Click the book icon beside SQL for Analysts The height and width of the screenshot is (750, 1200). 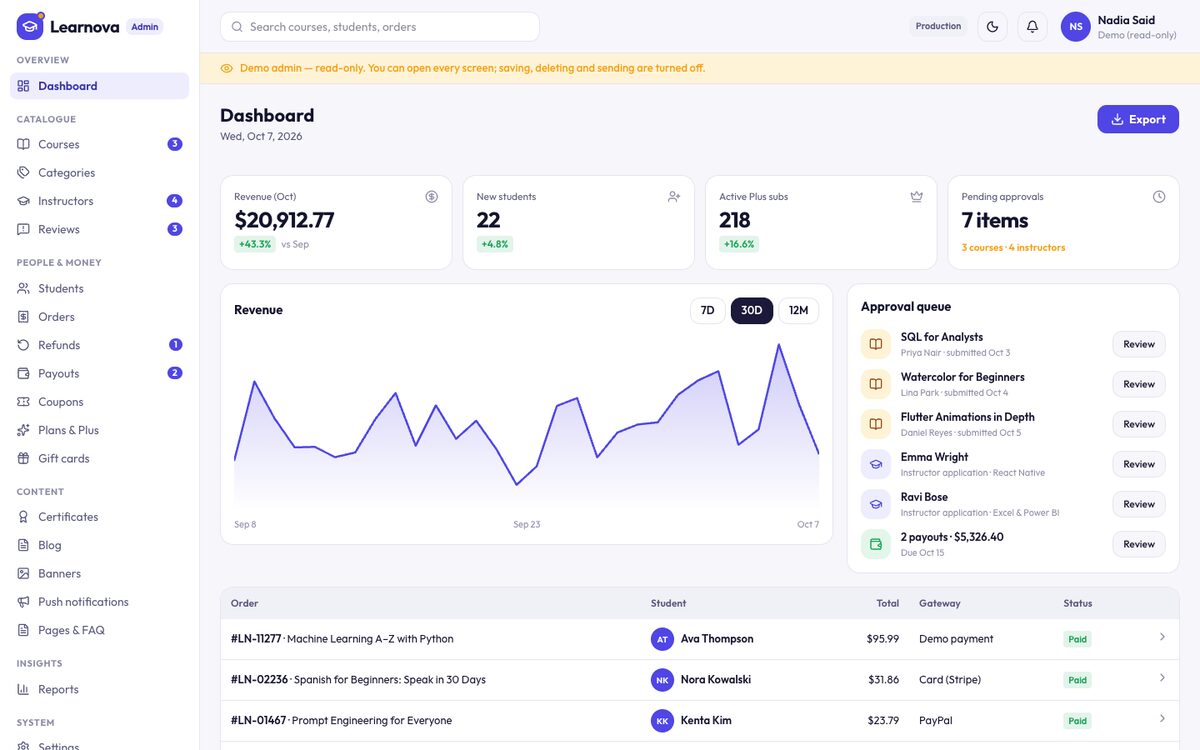876,344
